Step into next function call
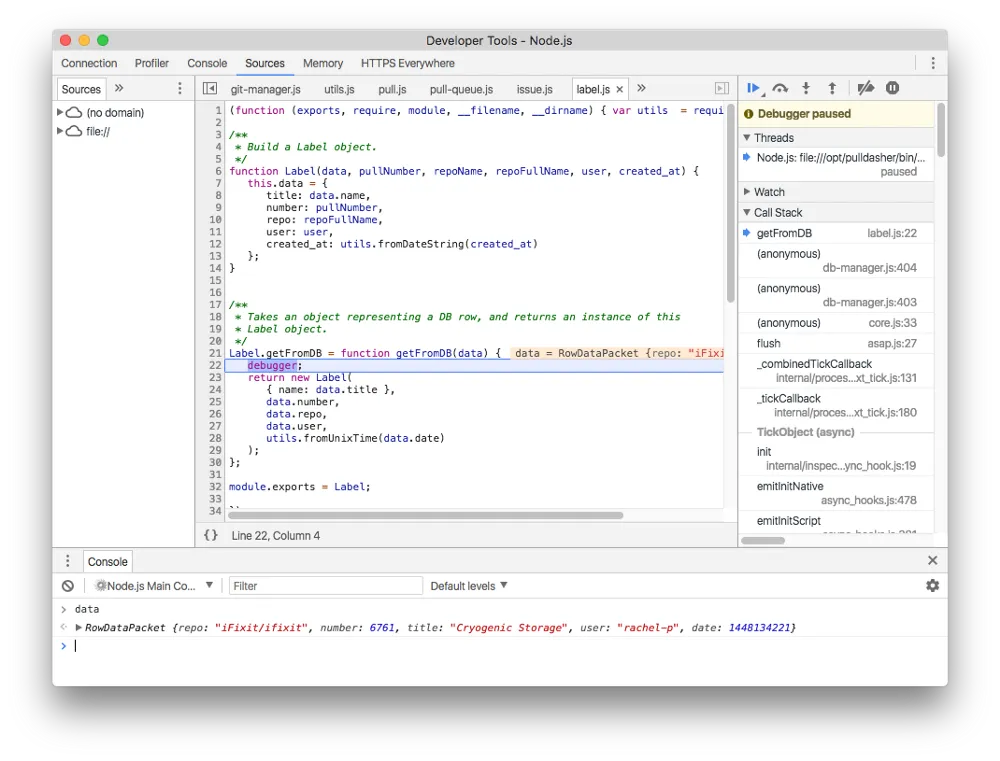Viewport: 1000px width, 761px height. [806, 88]
